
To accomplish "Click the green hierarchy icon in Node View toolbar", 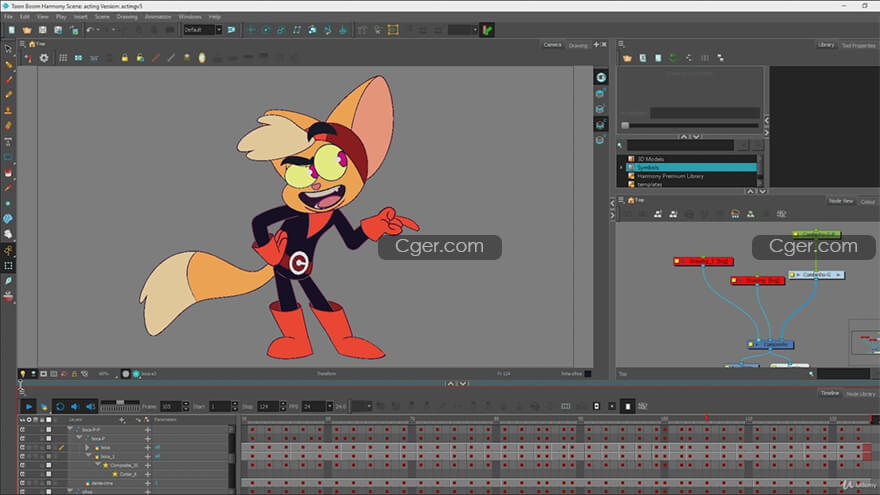I will coord(750,214).
